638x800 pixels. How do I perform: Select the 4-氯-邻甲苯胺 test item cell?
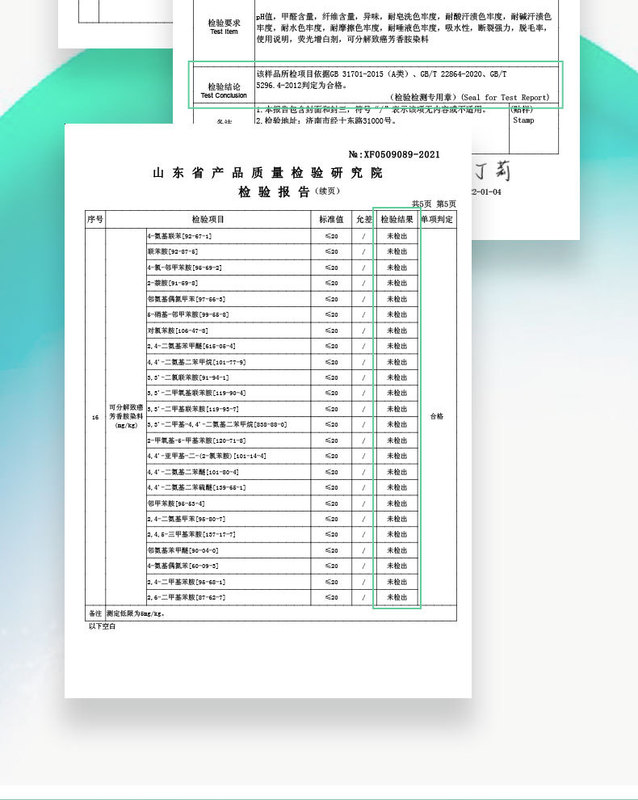[x=228, y=267]
